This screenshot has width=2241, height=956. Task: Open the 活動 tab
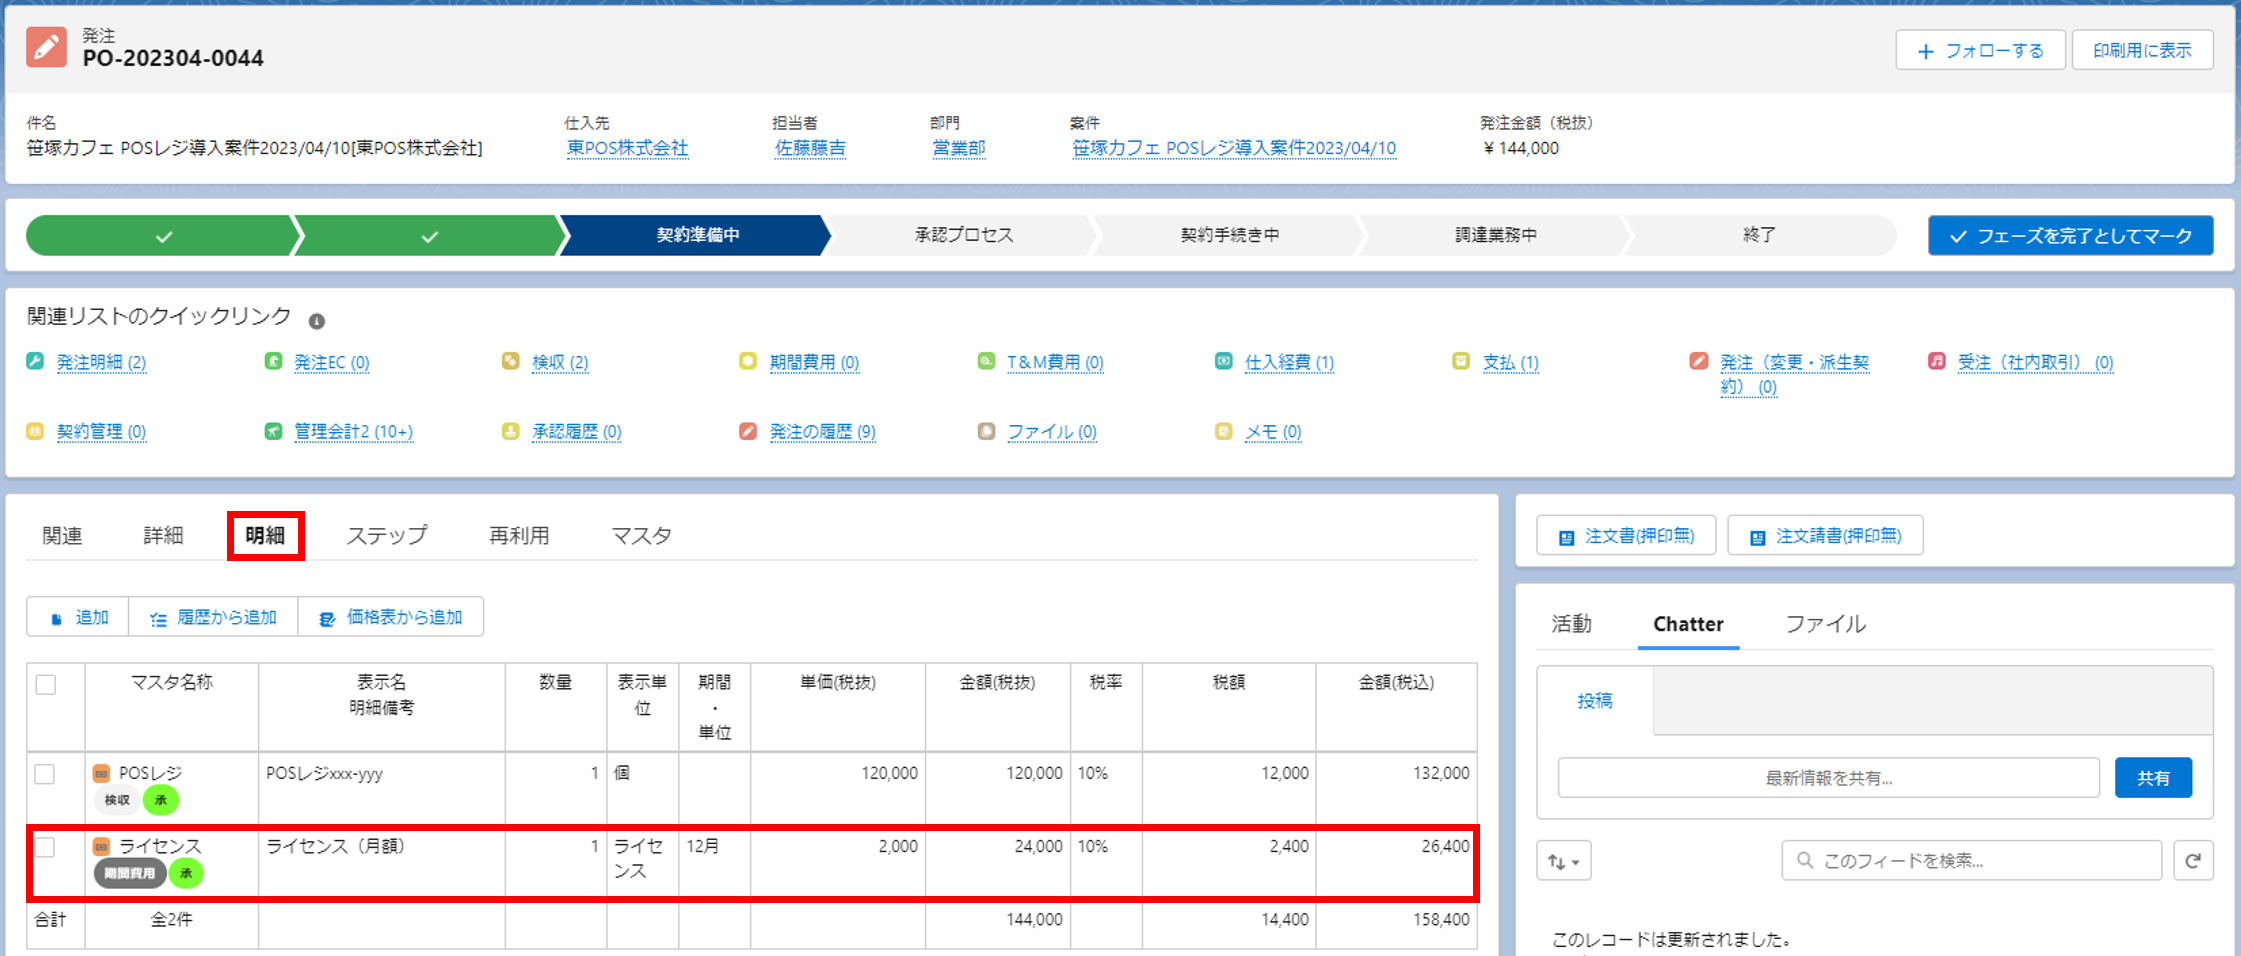(1571, 624)
